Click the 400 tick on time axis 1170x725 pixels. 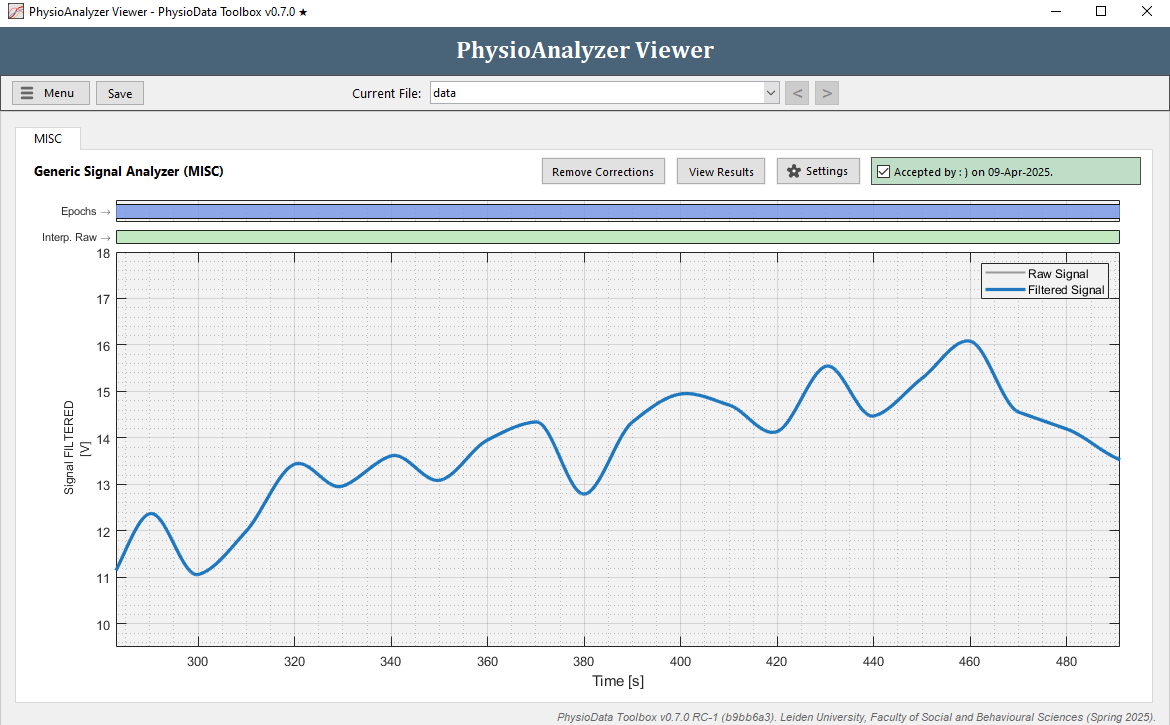[681, 662]
